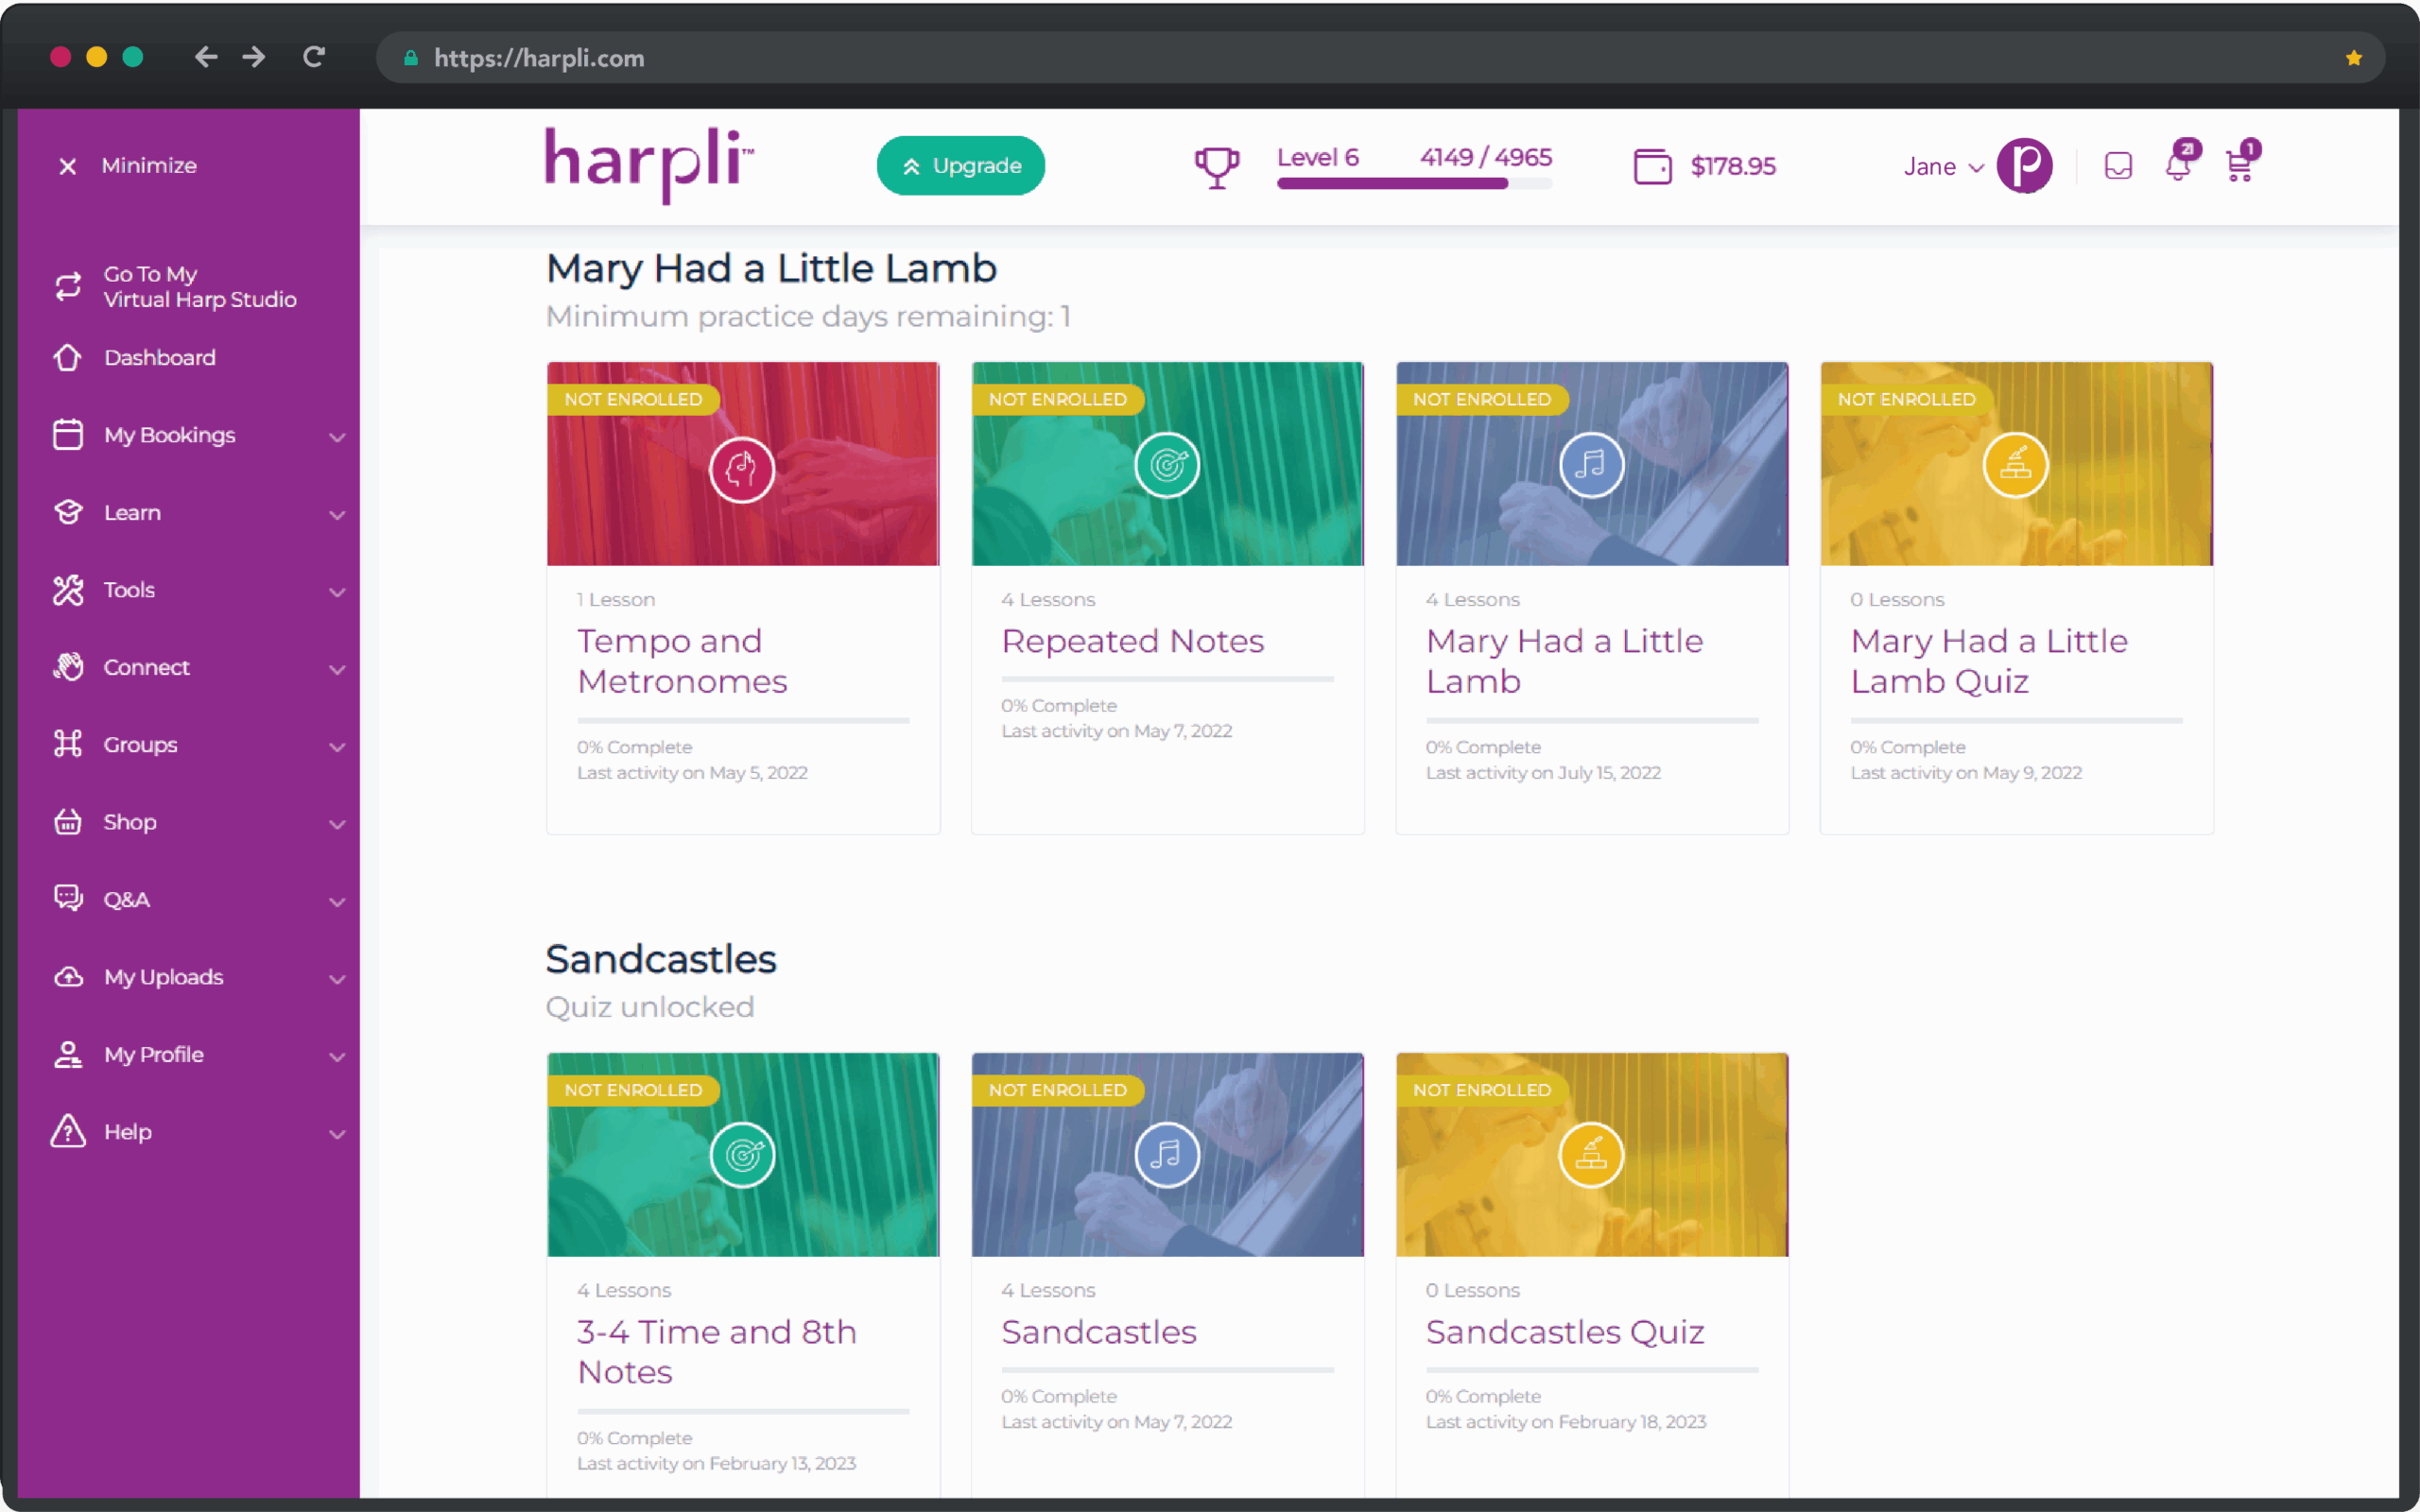
Task: Click the Sandcastles course music note icon
Action: click(1167, 1156)
